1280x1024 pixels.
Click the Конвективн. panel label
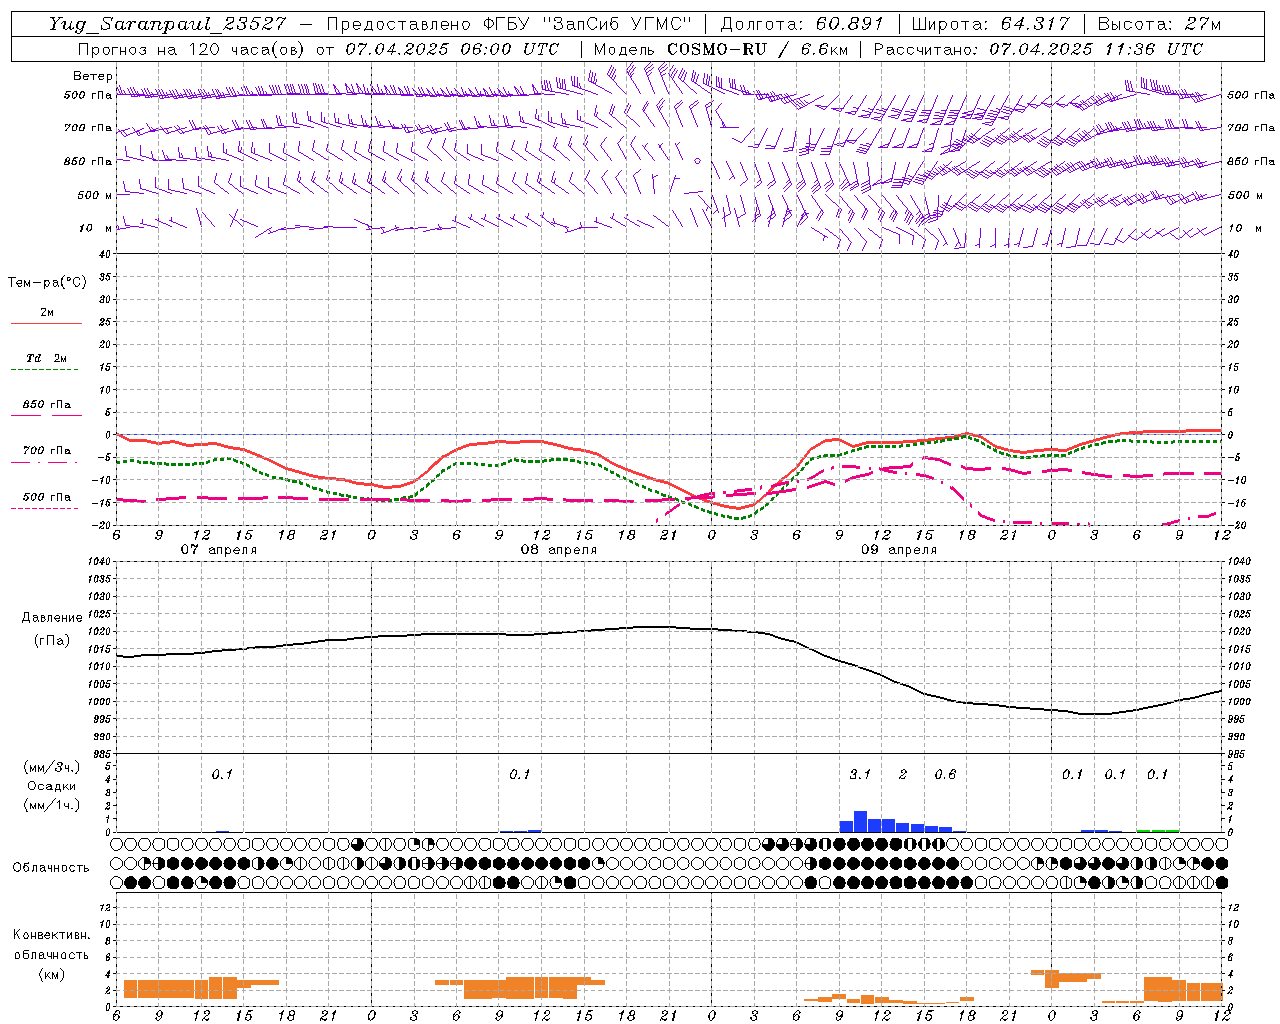tap(52, 935)
